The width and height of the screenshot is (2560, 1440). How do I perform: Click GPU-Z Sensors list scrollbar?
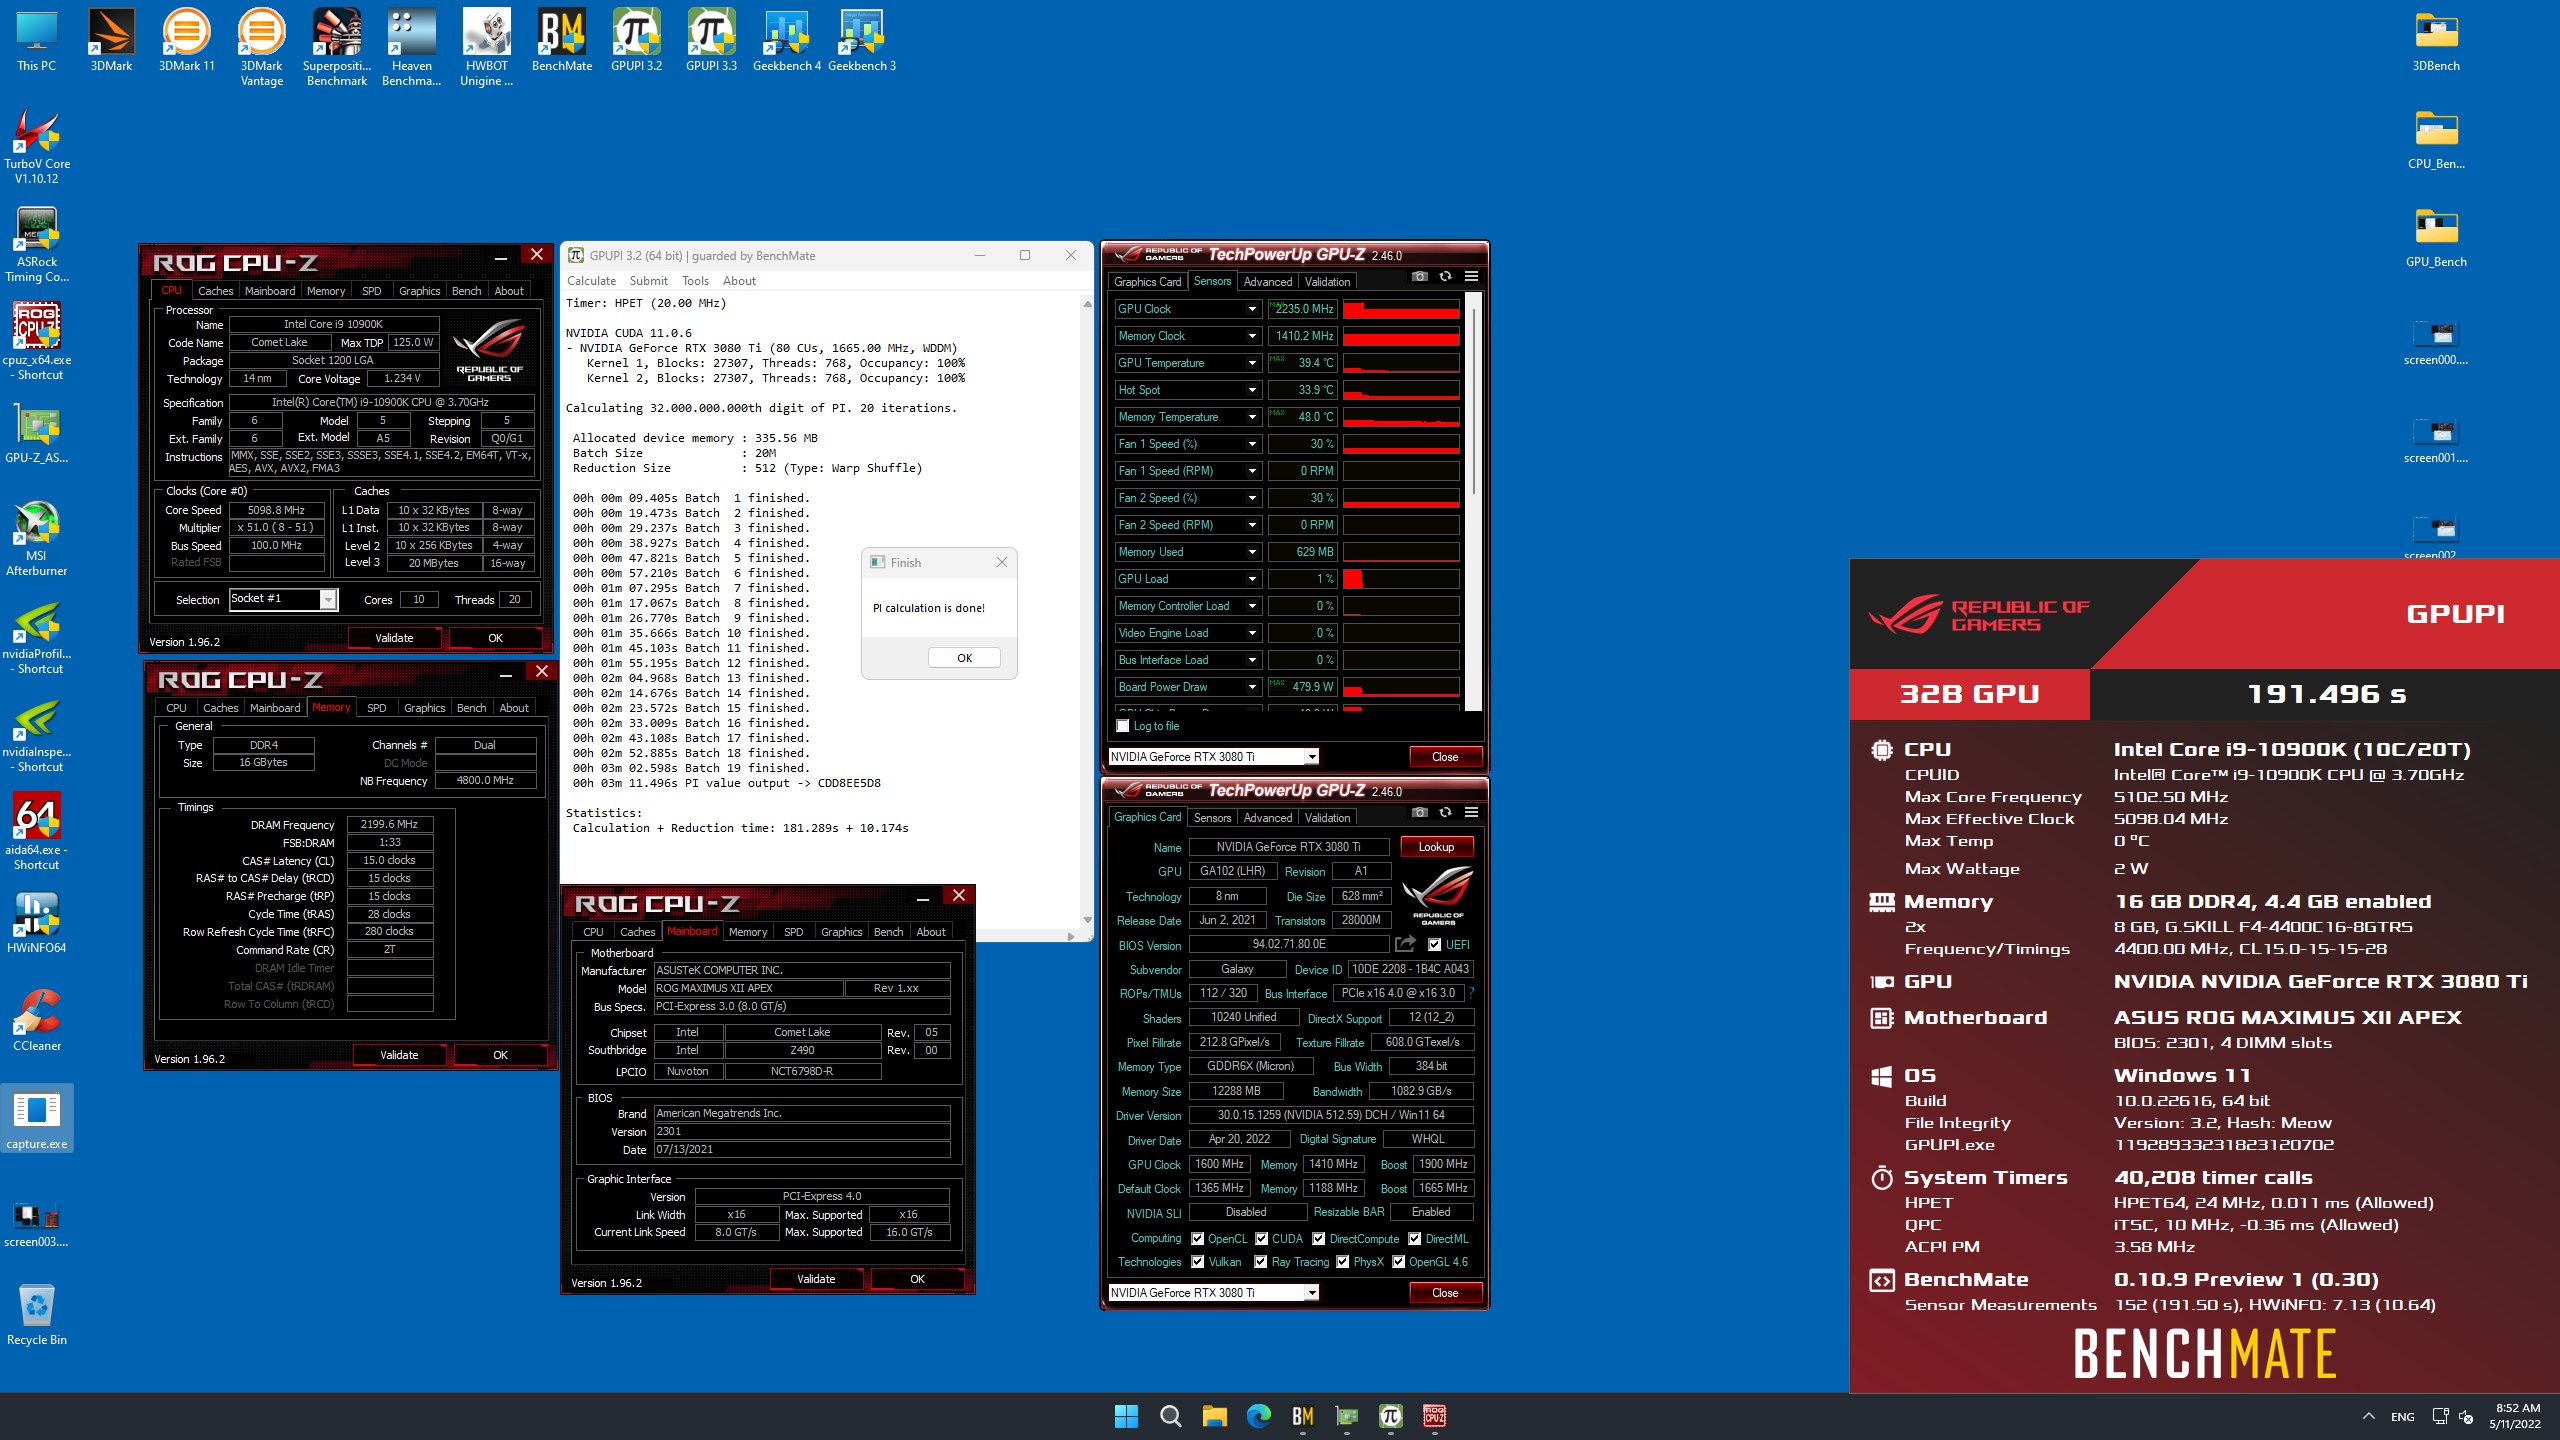click(1474, 400)
